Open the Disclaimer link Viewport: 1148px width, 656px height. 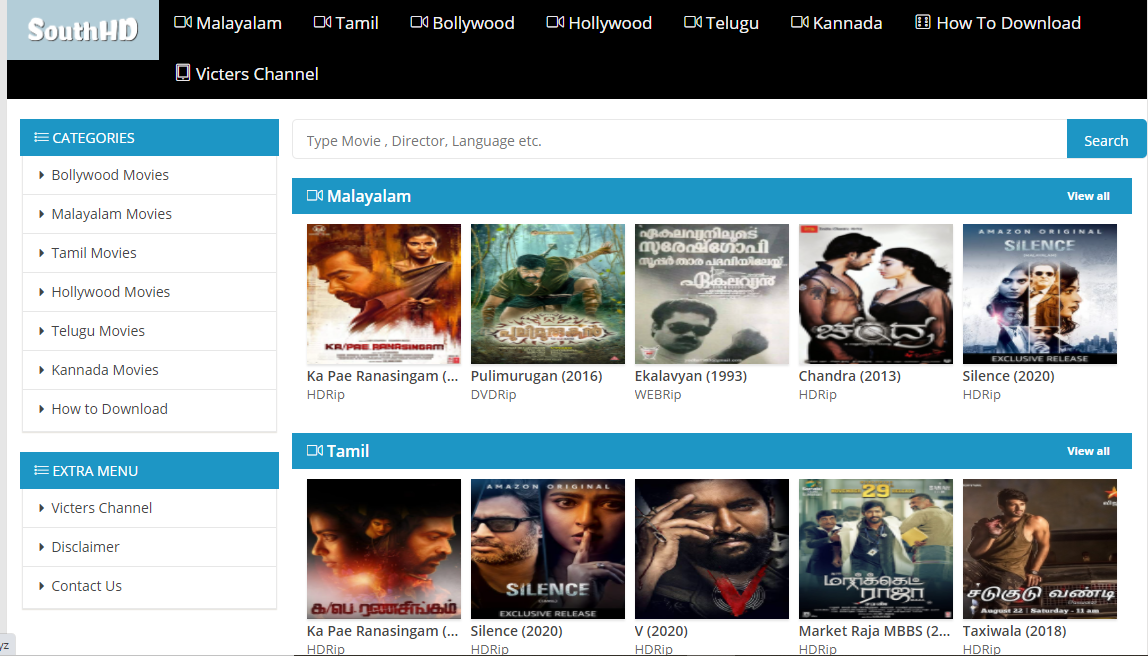(x=85, y=547)
